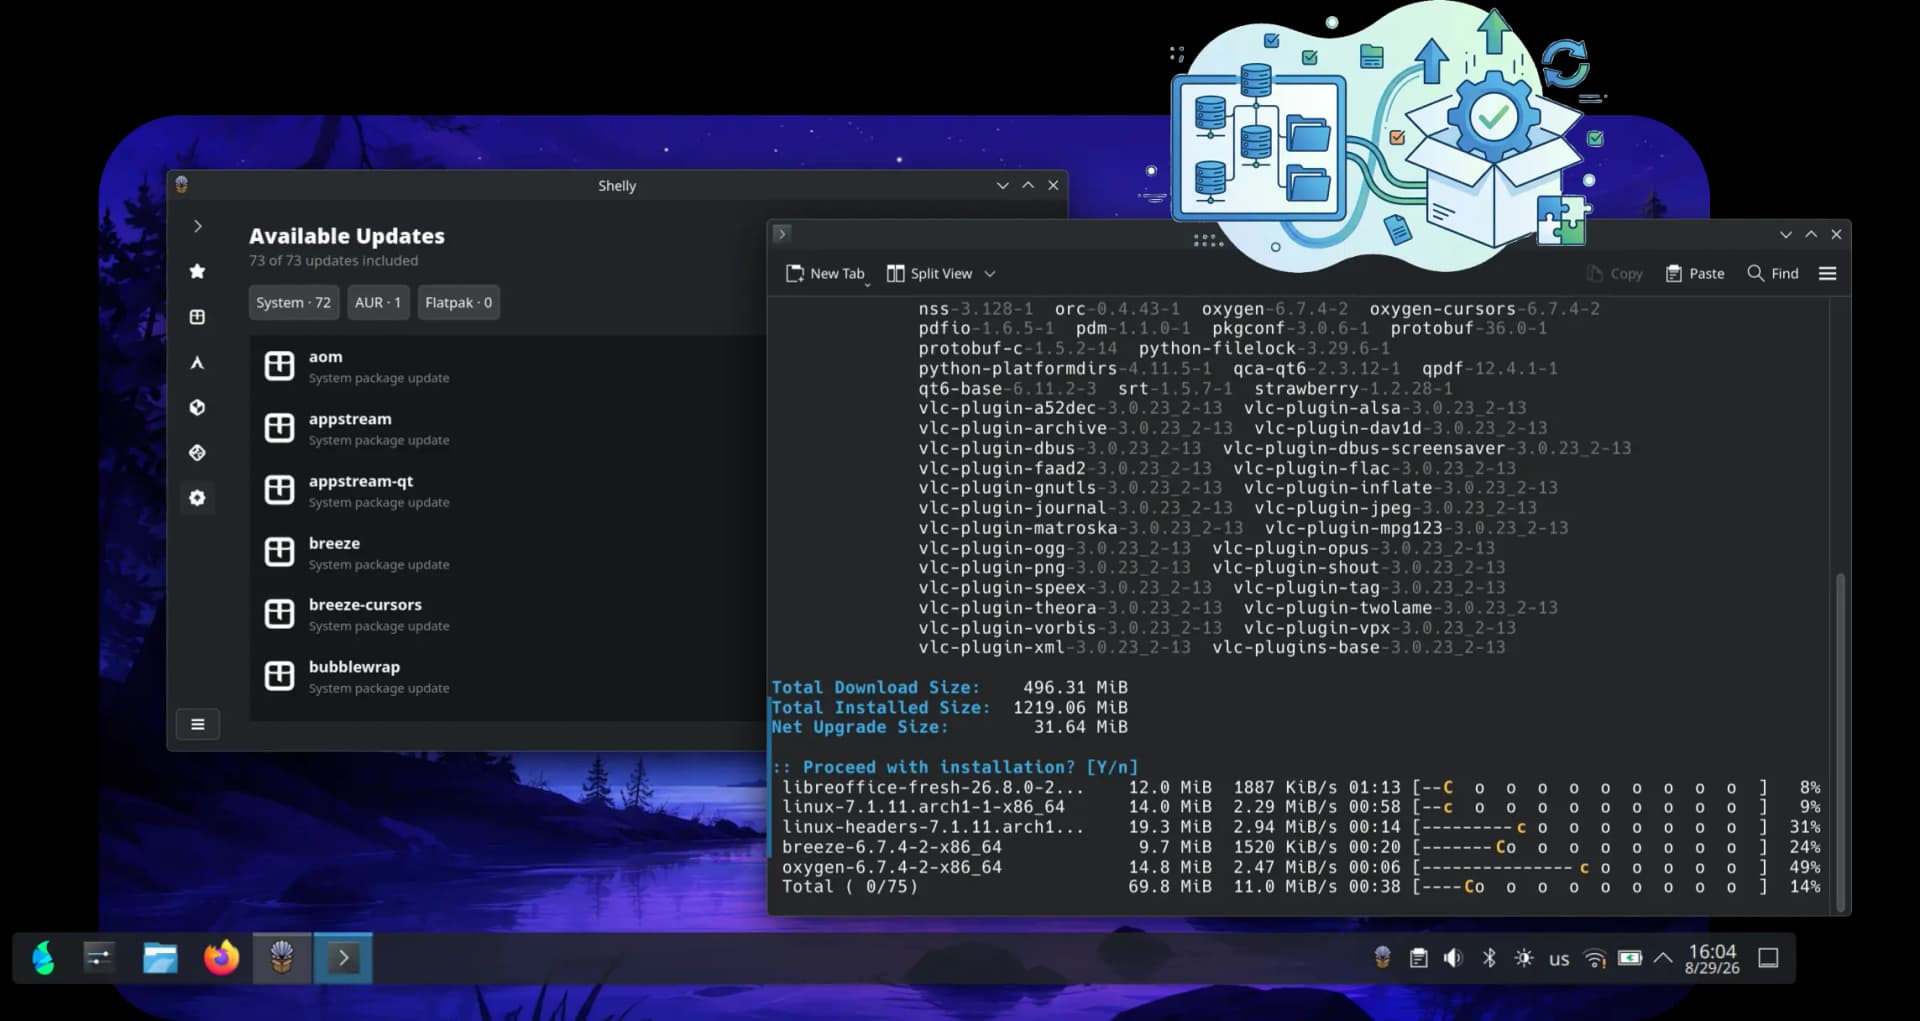The image size is (1920, 1021).
Task: Open the clock showing 16:04
Action: (x=1712, y=958)
